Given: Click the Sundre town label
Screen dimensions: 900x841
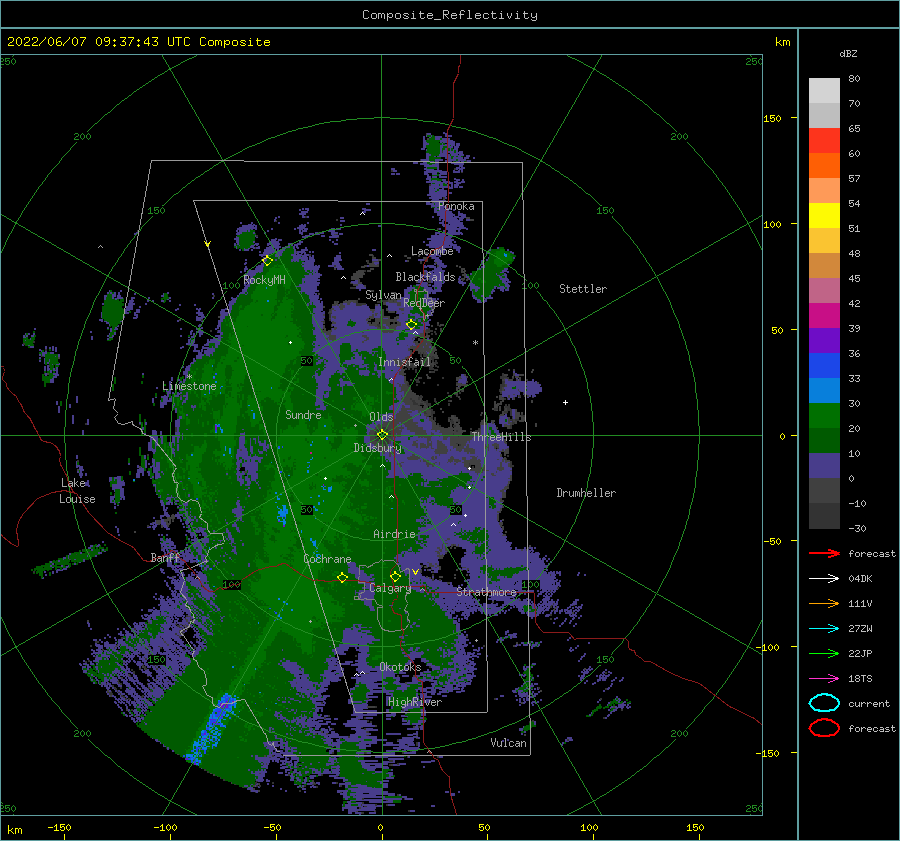Looking at the screenshot, I should (303, 414).
